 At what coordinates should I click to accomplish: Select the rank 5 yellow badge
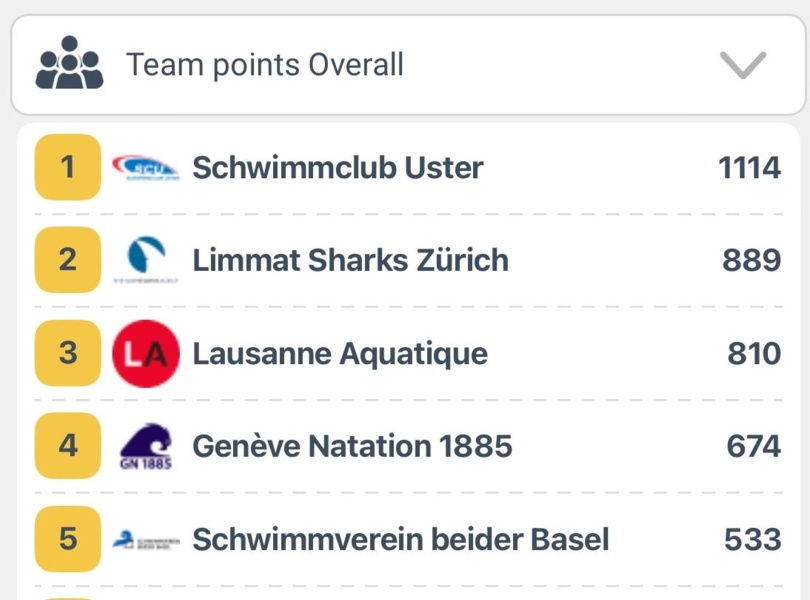pyautogui.click(x=68, y=539)
